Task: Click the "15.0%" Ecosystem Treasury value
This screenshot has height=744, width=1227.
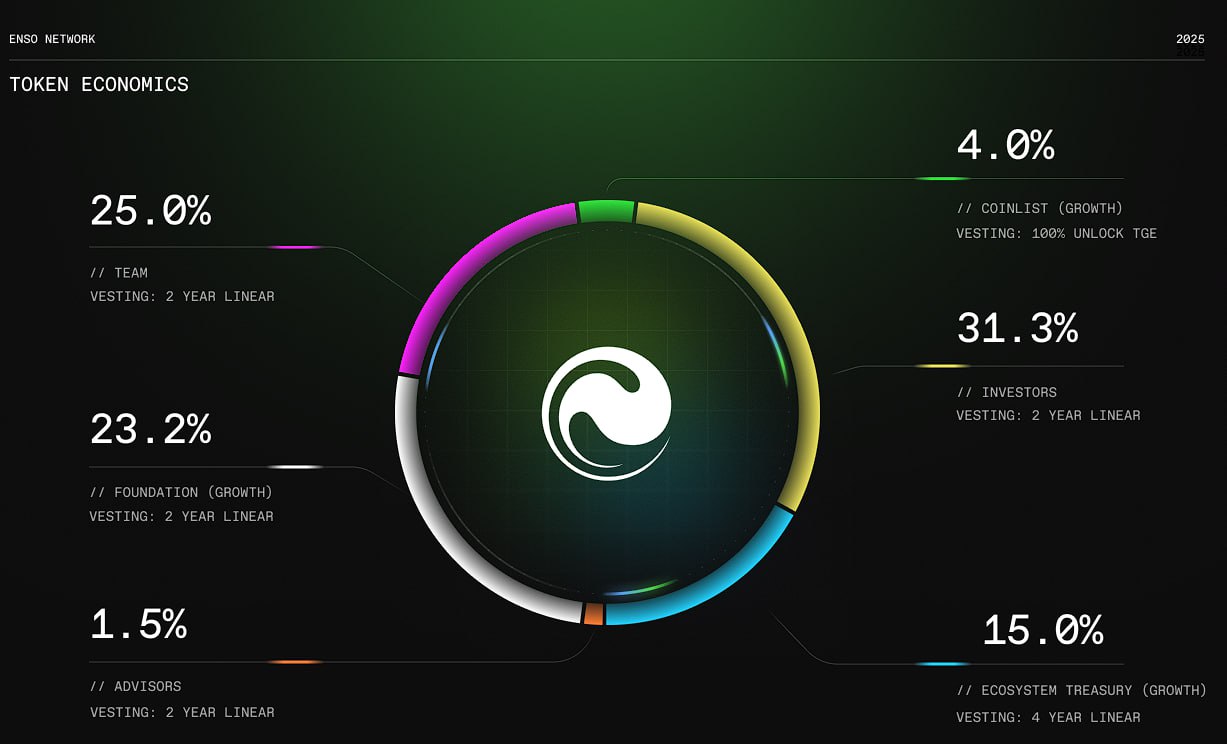Action: click(1043, 631)
